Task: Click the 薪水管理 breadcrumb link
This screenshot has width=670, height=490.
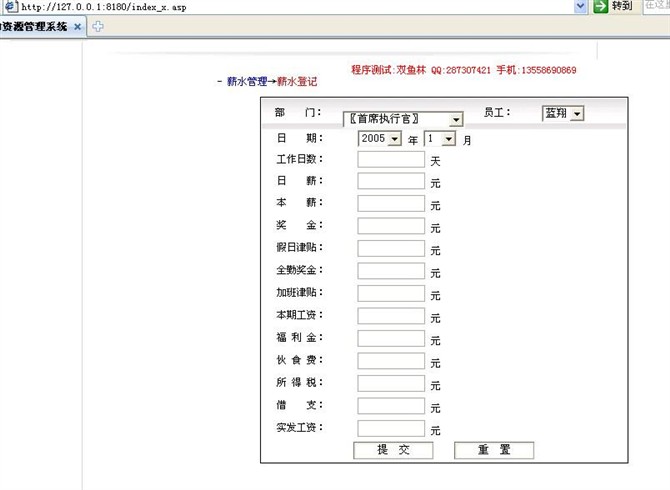Action: (247, 81)
